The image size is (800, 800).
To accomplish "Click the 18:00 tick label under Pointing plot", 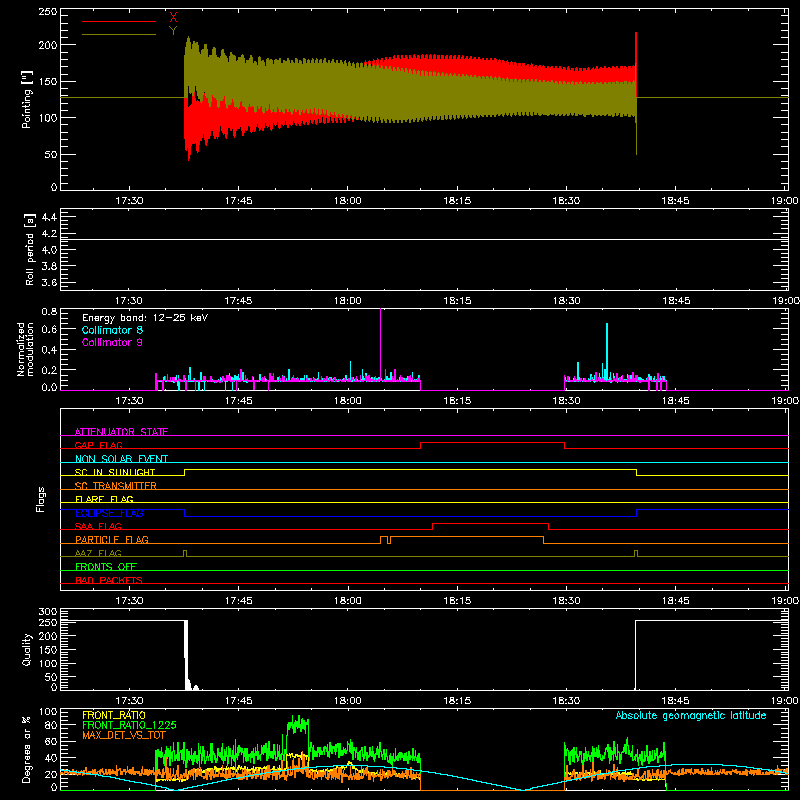I will pos(347,201).
